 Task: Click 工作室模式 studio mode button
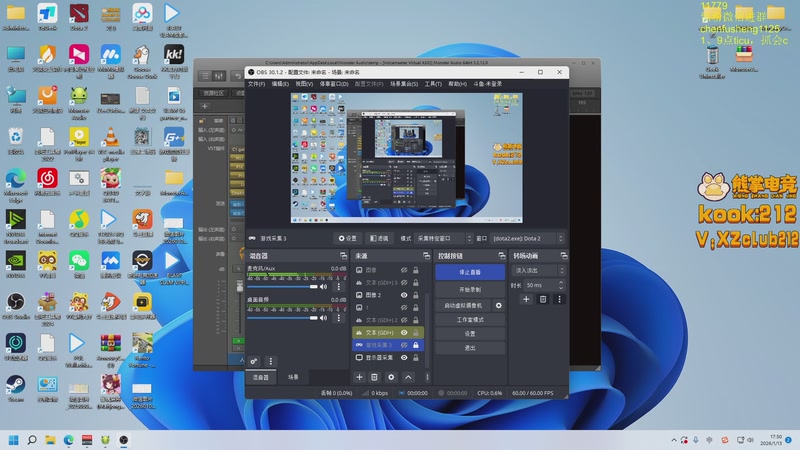[470, 319]
